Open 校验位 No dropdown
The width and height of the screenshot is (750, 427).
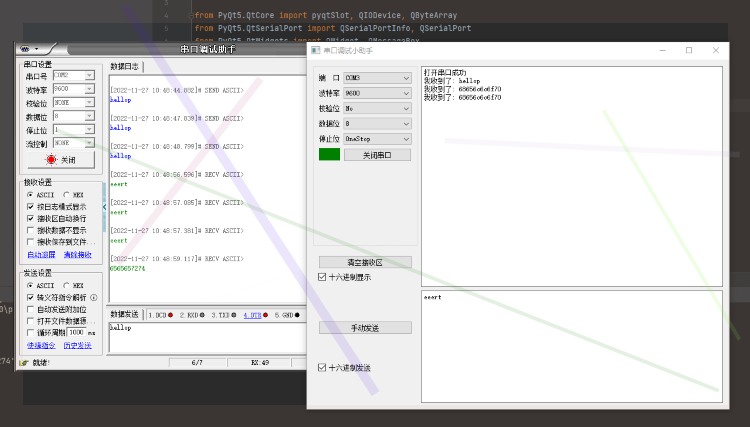point(377,109)
